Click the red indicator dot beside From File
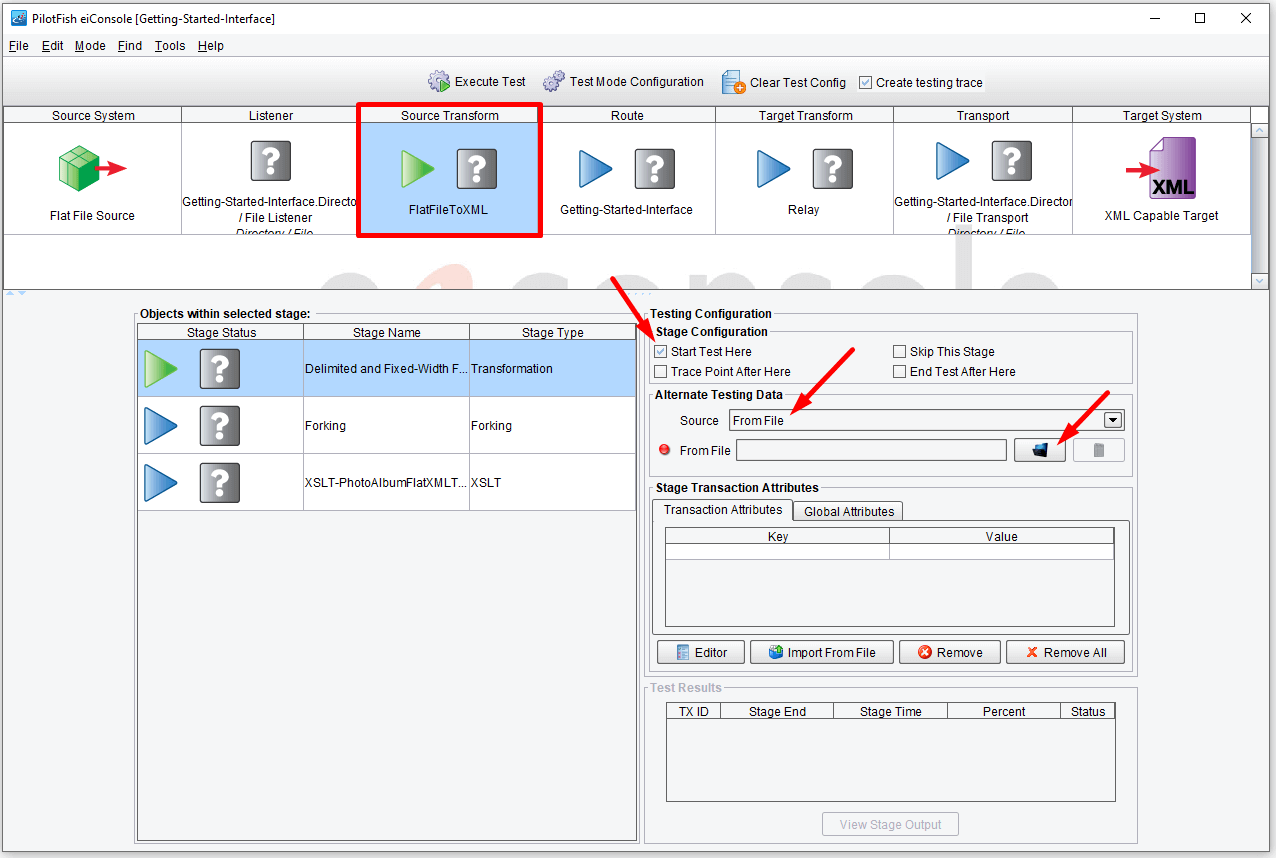1276x858 pixels. (665, 450)
